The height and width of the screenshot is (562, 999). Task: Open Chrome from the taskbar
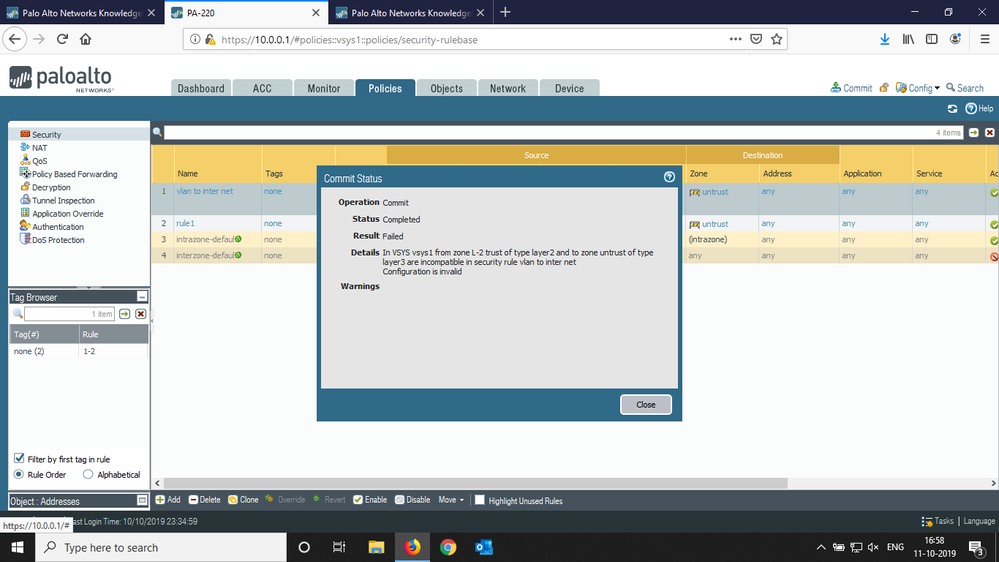[x=448, y=547]
